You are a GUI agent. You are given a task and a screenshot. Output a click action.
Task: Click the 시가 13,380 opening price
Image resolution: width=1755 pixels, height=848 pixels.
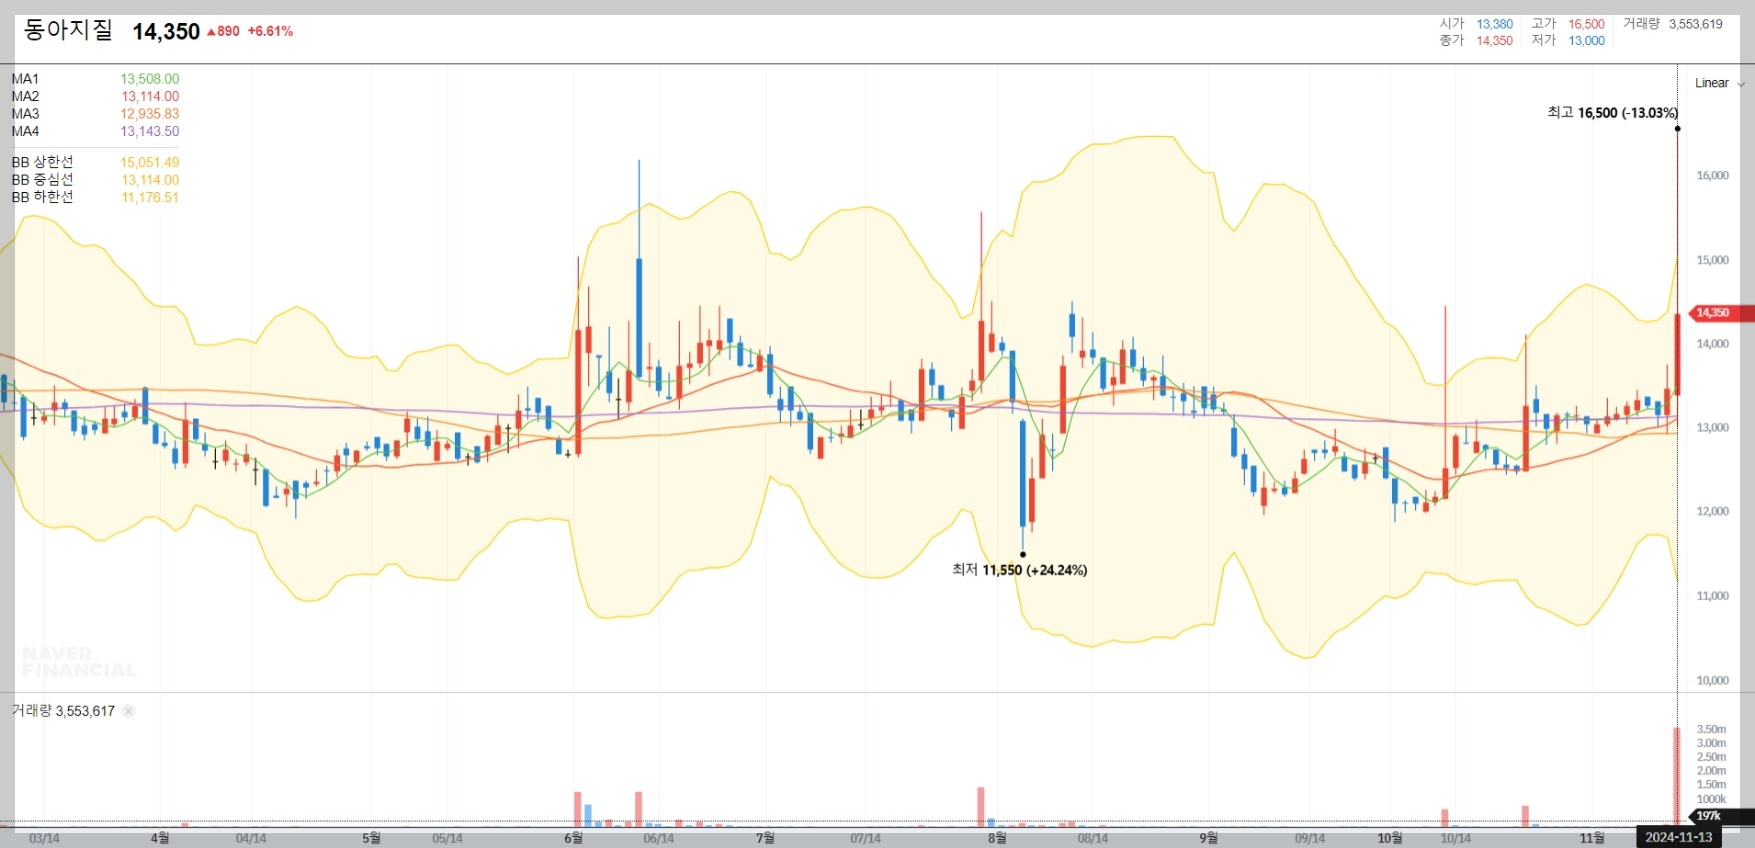[1476, 24]
